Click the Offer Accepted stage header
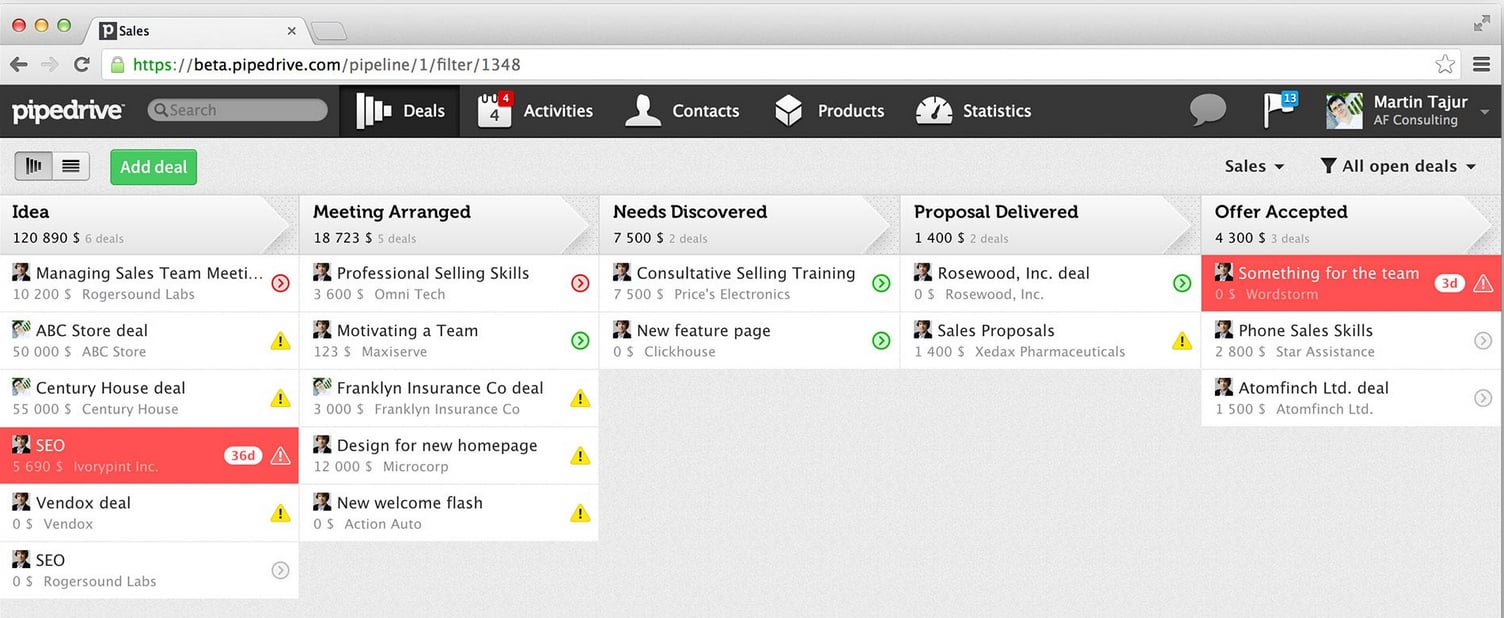Image resolution: width=1504 pixels, height=618 pixels. pyautogui.click(x=1352, y=224)
